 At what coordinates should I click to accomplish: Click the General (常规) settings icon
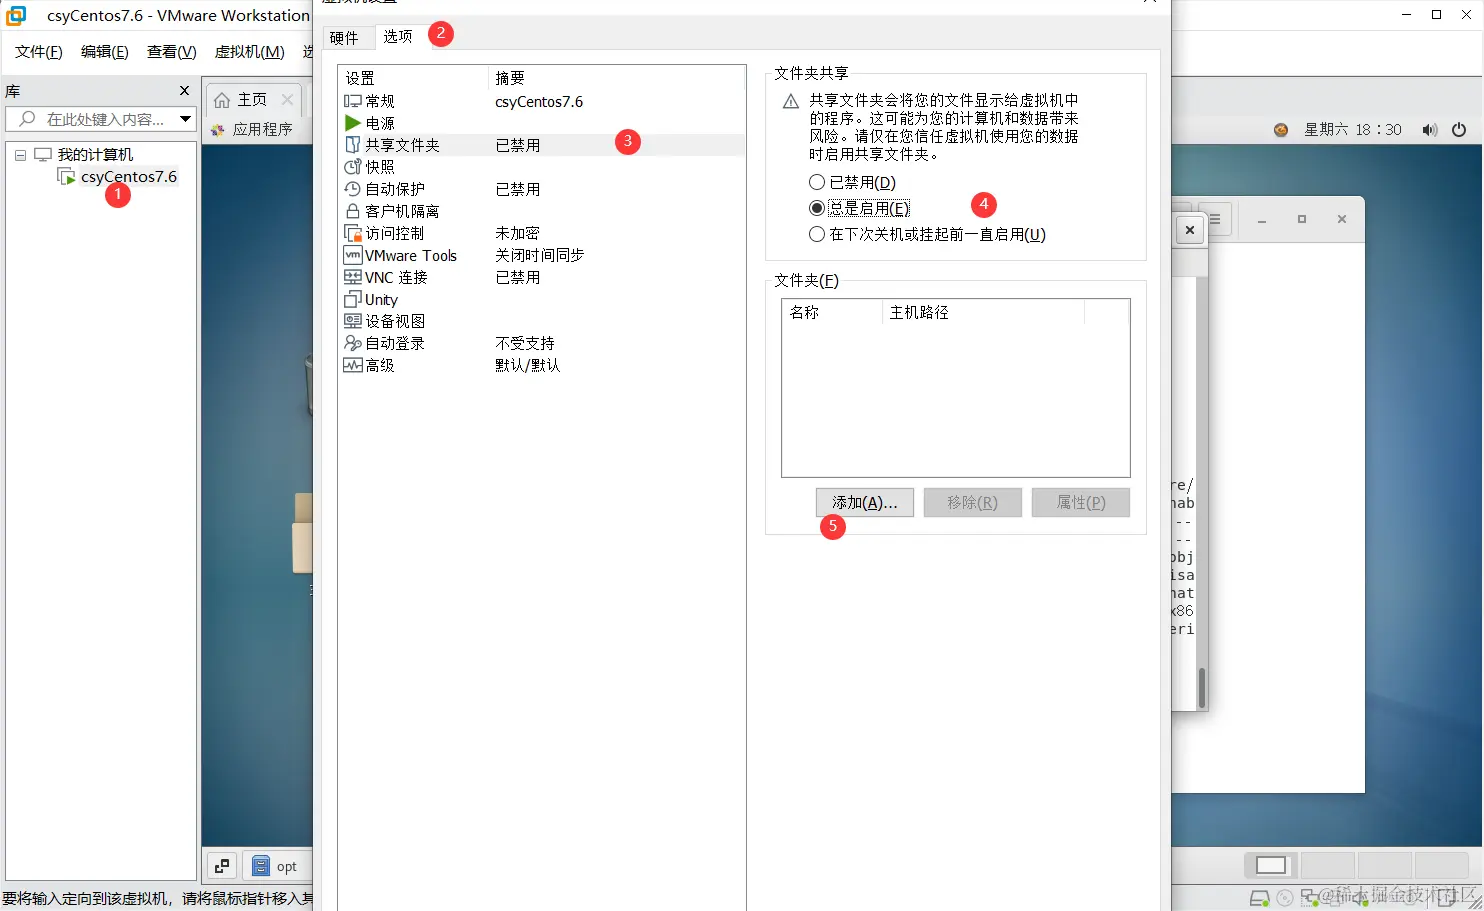(x=352, y=101)
